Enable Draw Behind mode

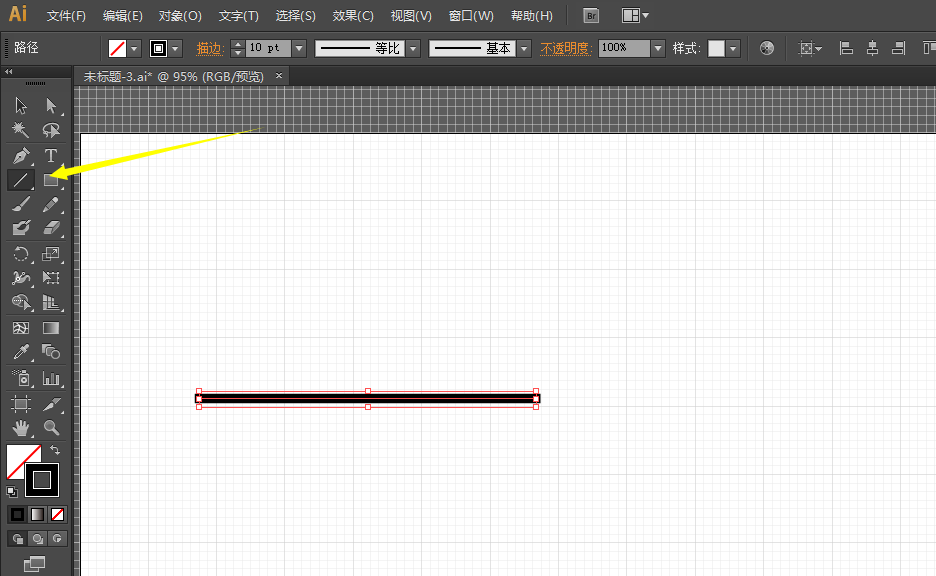(38, 539)
